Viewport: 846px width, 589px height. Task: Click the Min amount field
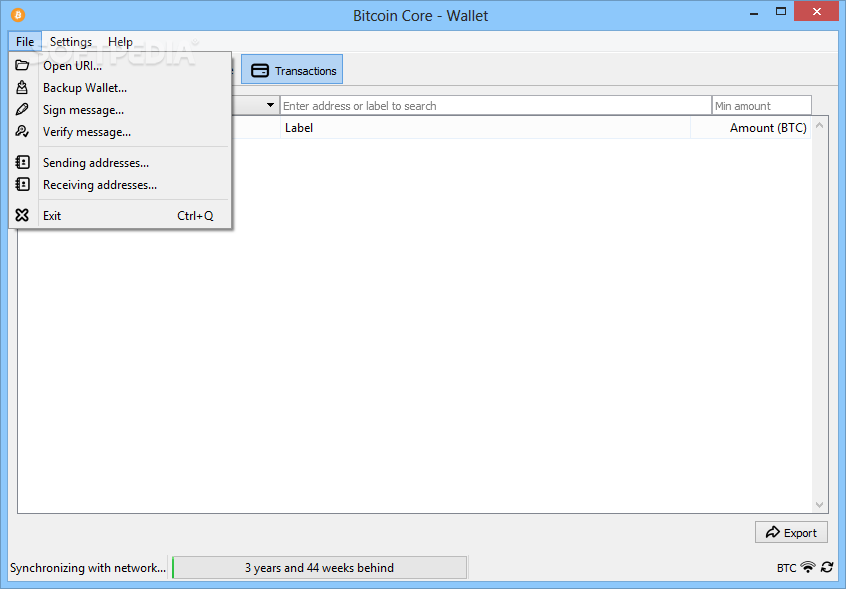click(762, 106)
